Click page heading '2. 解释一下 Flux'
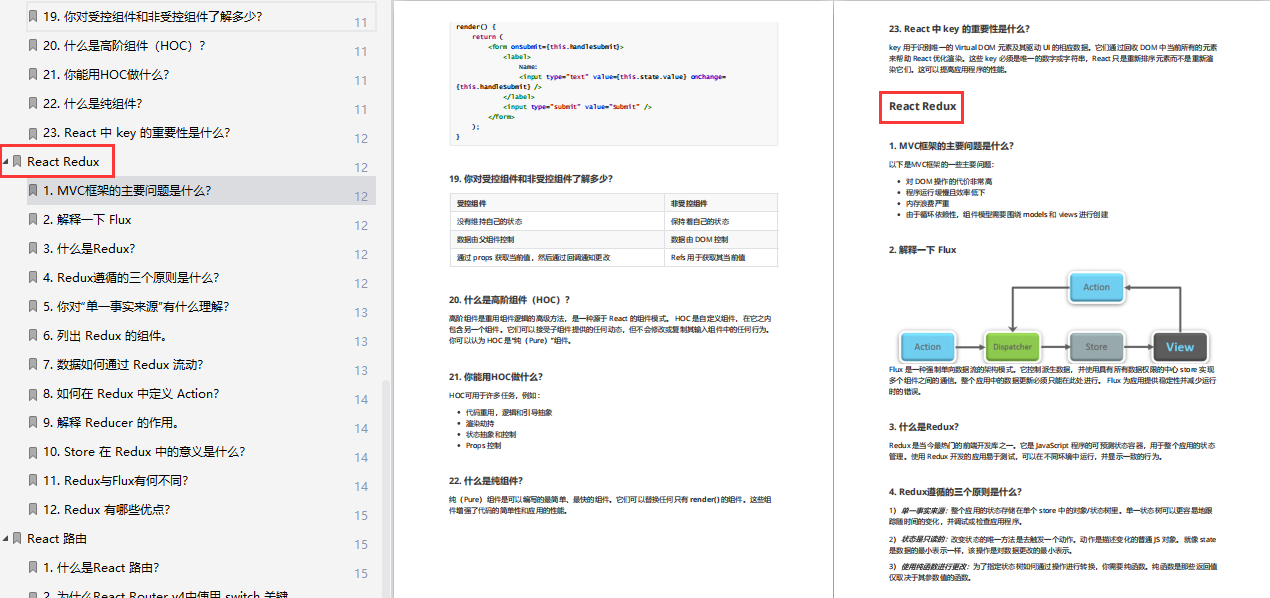This screenshot has height=598, width=1270. click(923, 250)
